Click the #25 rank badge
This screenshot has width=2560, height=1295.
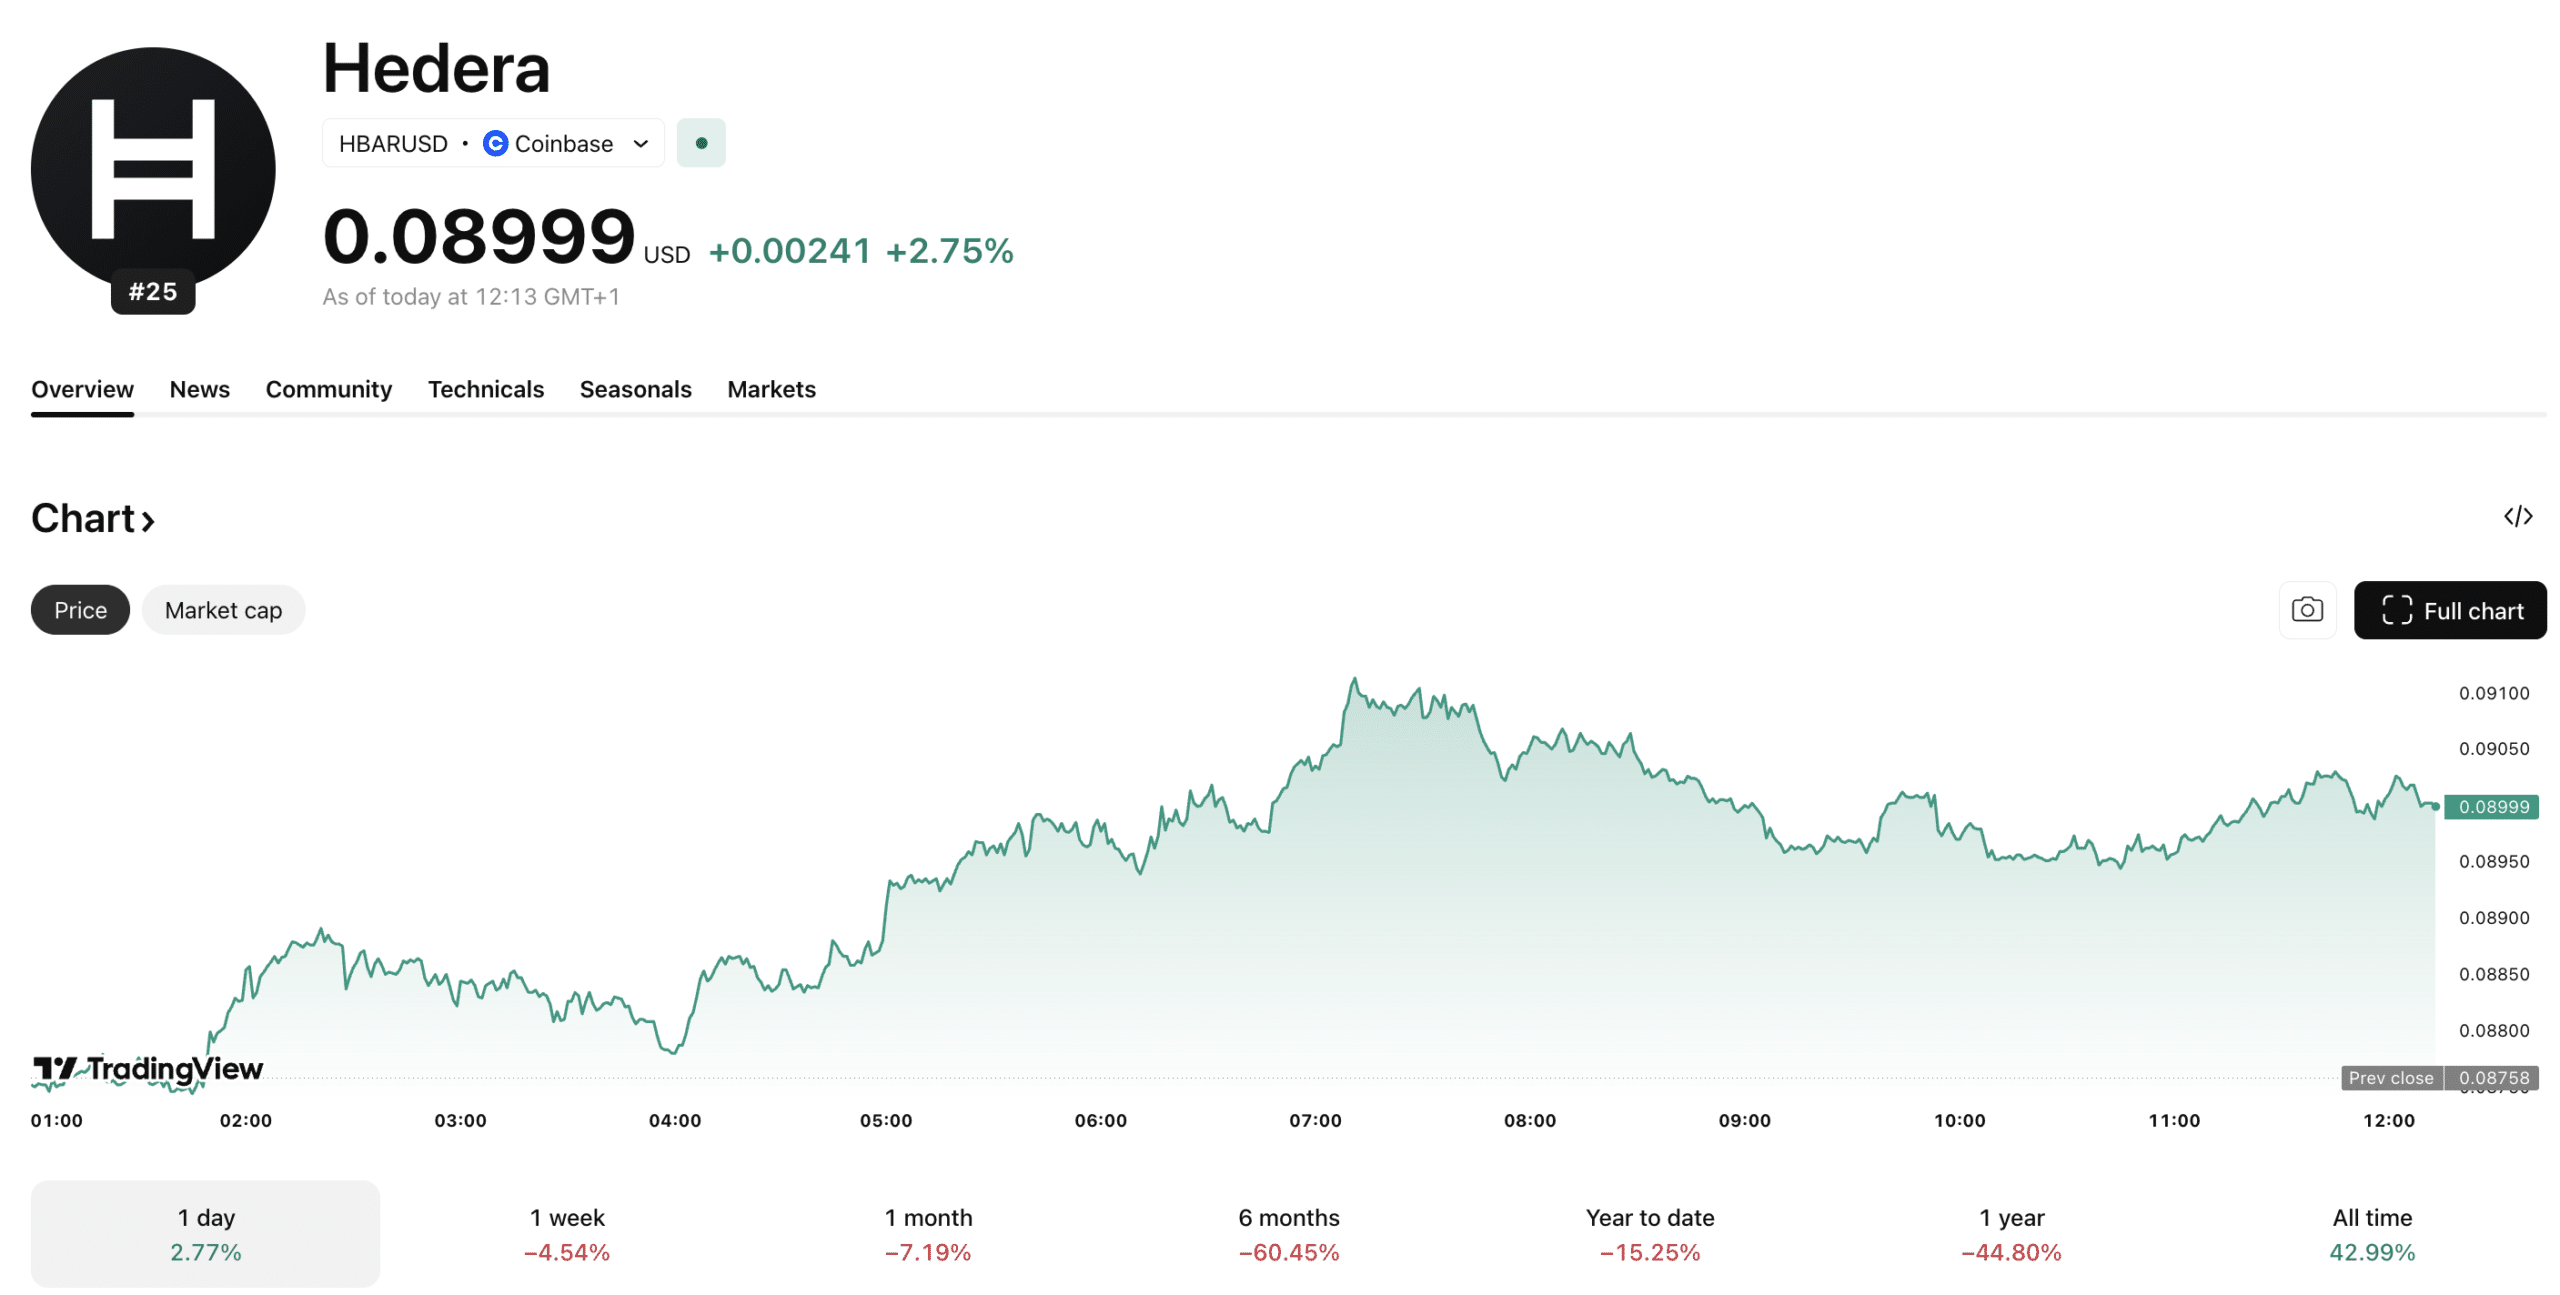pyautogui.click(x=152, y=291)
